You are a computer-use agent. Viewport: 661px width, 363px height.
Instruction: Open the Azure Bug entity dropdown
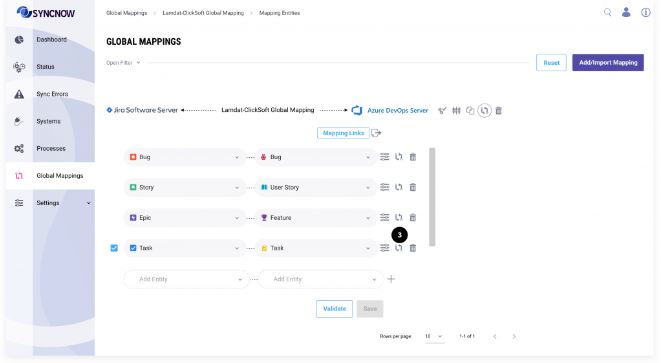tap(317, 157)
